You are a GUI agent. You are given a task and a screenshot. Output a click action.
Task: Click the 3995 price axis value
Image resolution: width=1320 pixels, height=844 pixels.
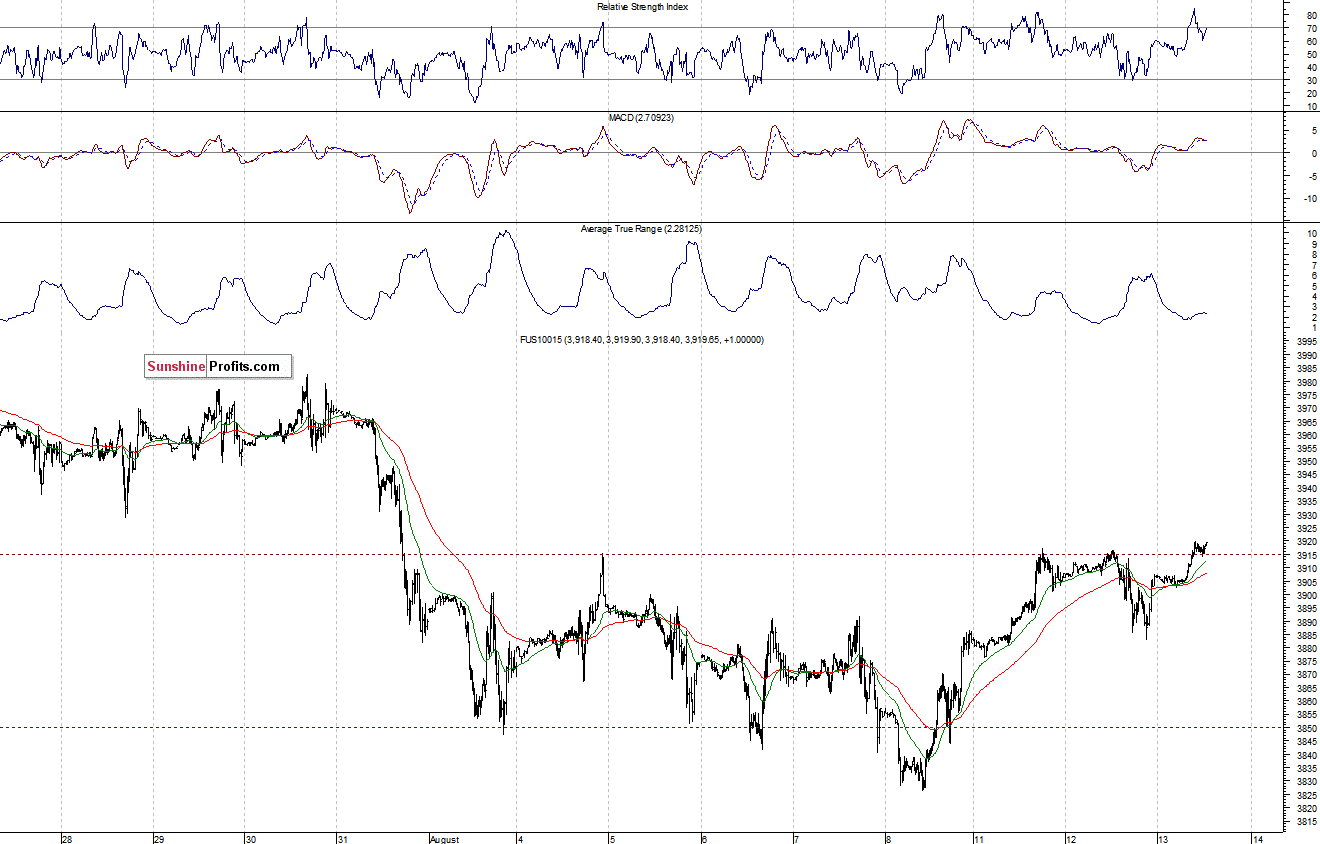(1305, 342)
